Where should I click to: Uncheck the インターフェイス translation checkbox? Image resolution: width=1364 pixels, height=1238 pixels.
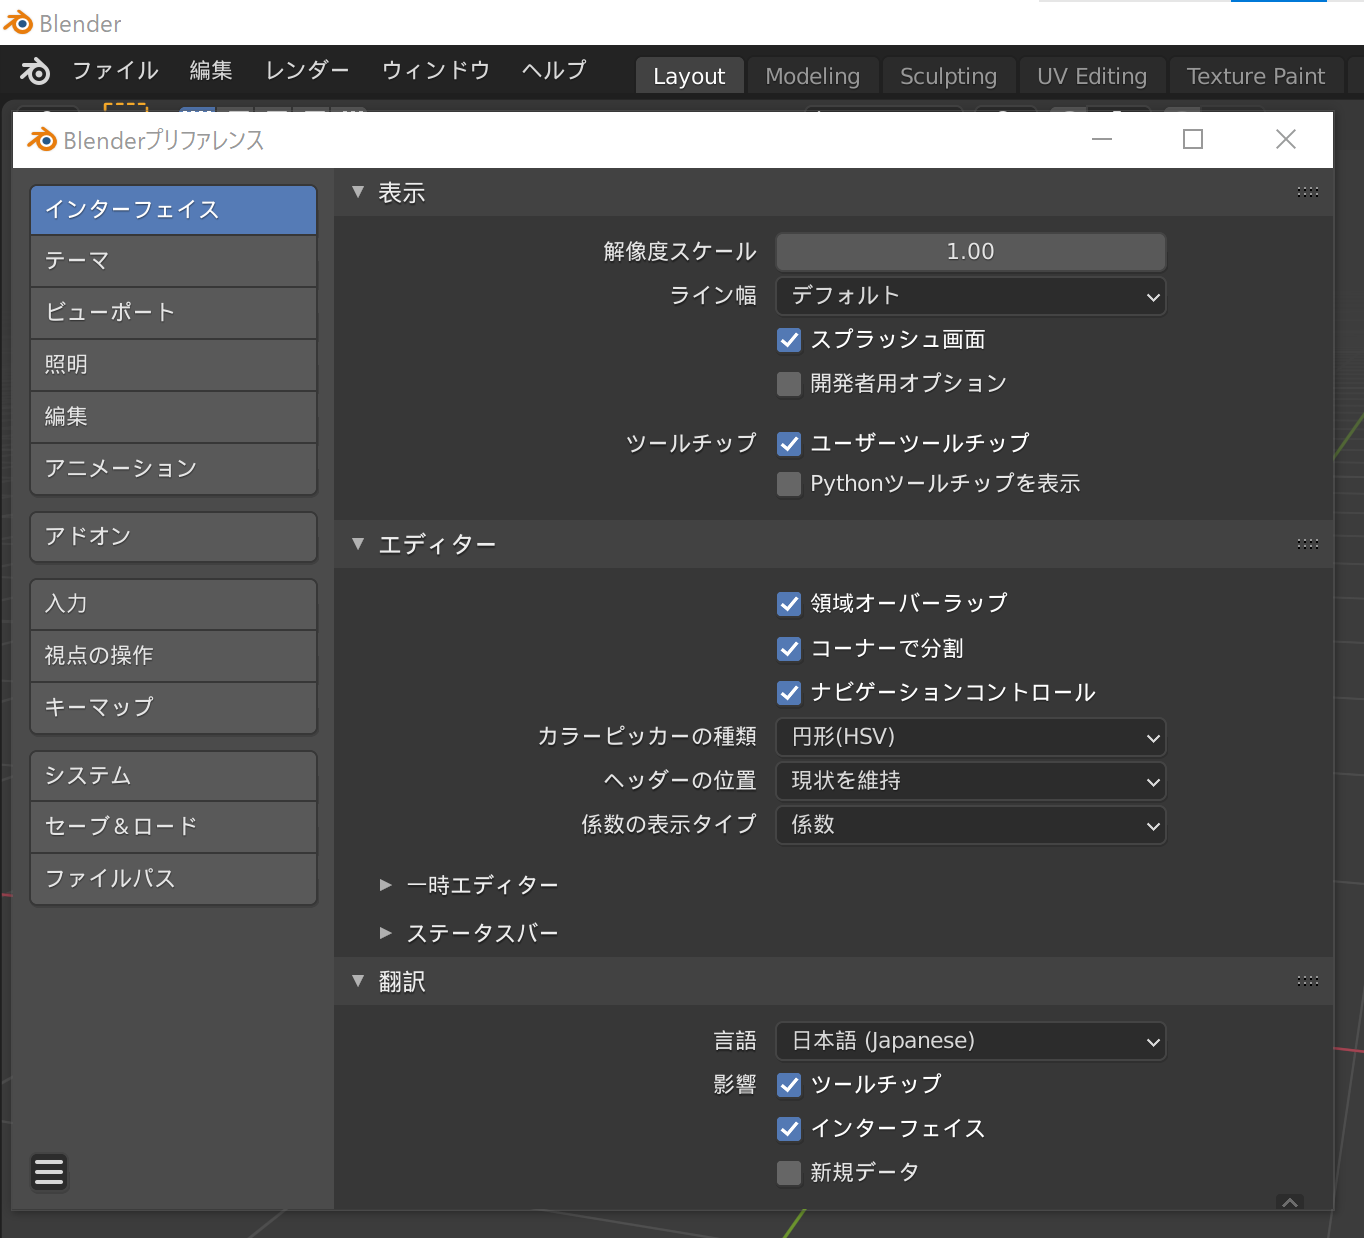coord(789,1129)
